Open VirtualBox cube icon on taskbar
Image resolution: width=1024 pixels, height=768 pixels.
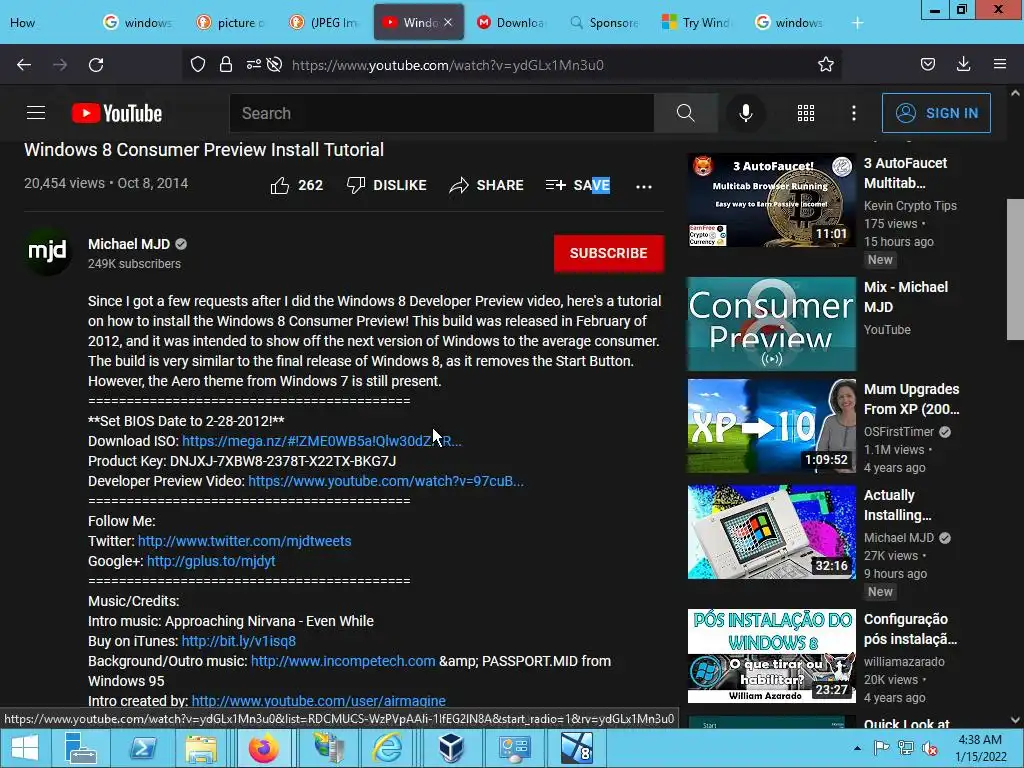(x=451, y=748)
